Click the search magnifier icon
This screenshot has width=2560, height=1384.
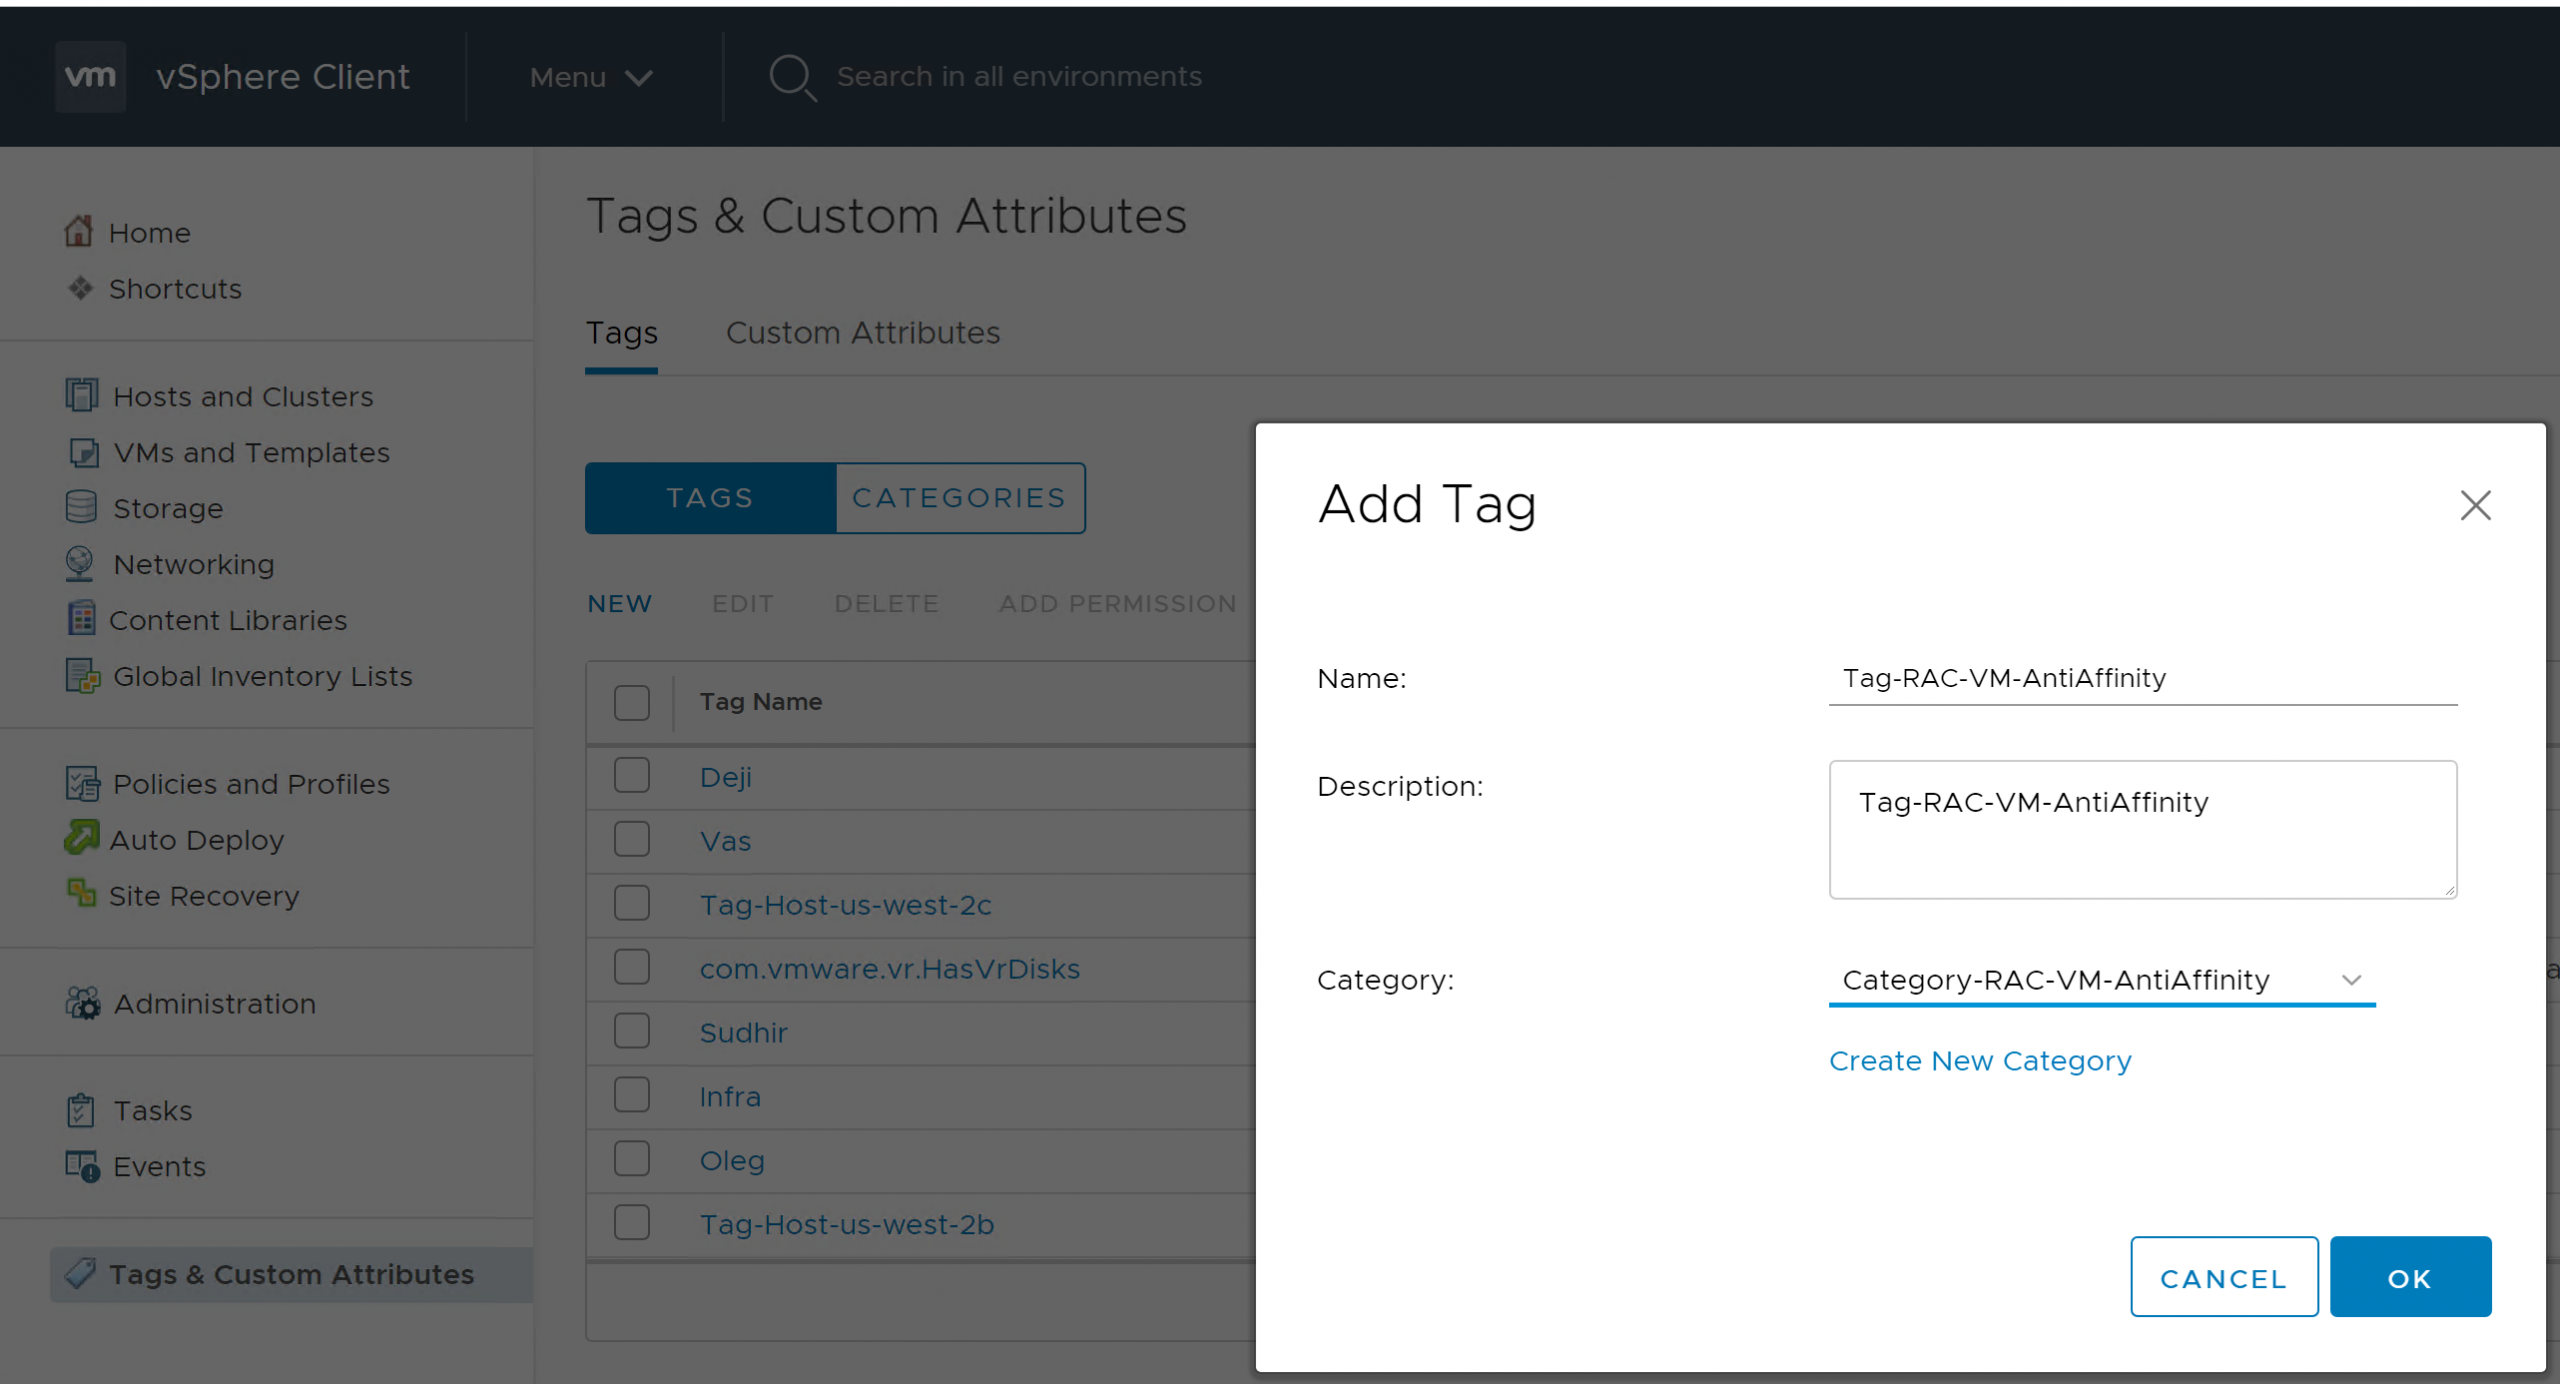click(x=792, y=77)
